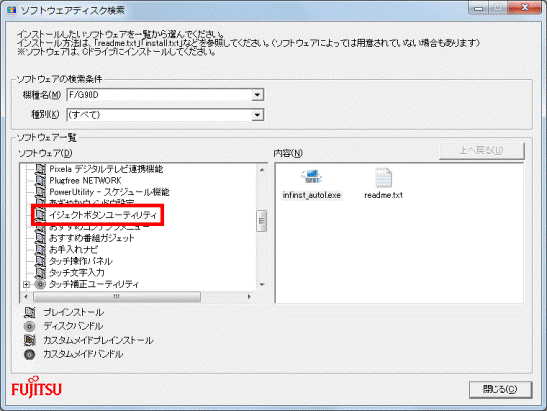Click the software list vertical scrollbar thumb
Image resolution: width=547 pixels, height=411 pixels.
point(262,221)
